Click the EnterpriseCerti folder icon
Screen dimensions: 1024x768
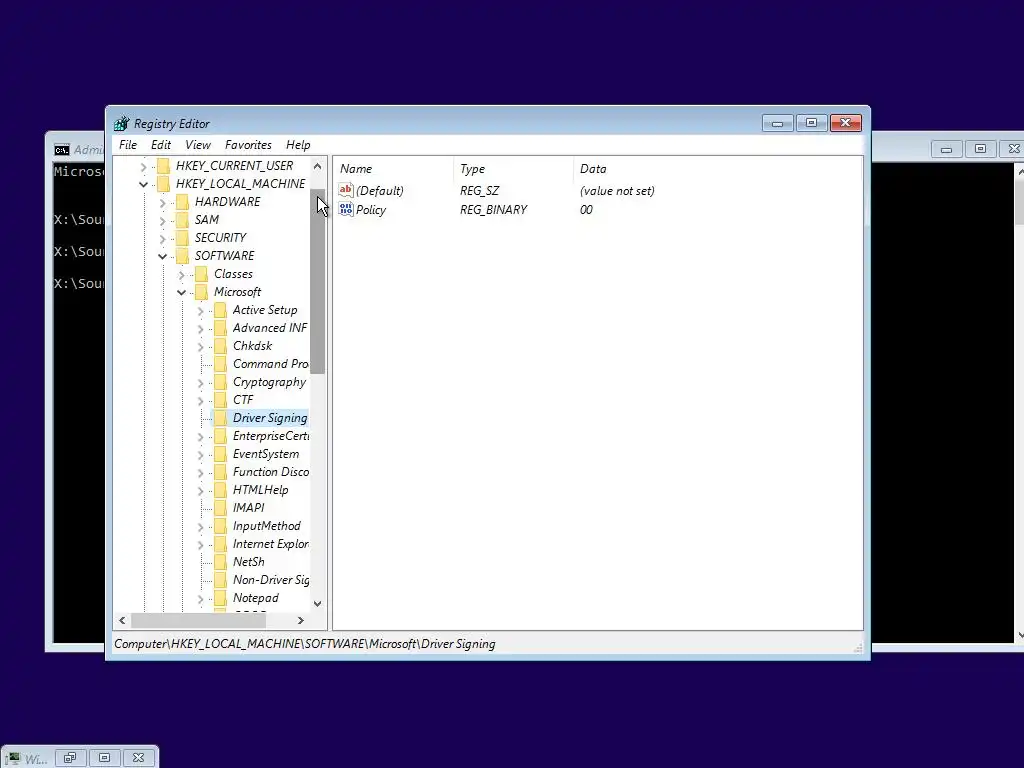pos(221,436)
